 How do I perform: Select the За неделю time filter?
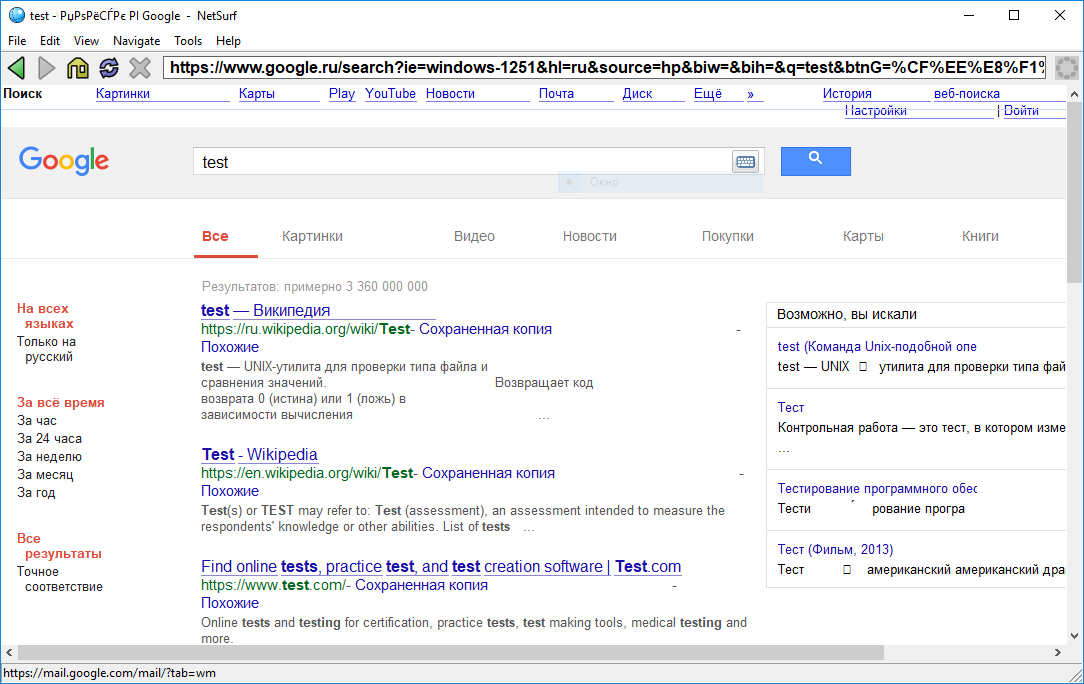click(x=45, y=457)
